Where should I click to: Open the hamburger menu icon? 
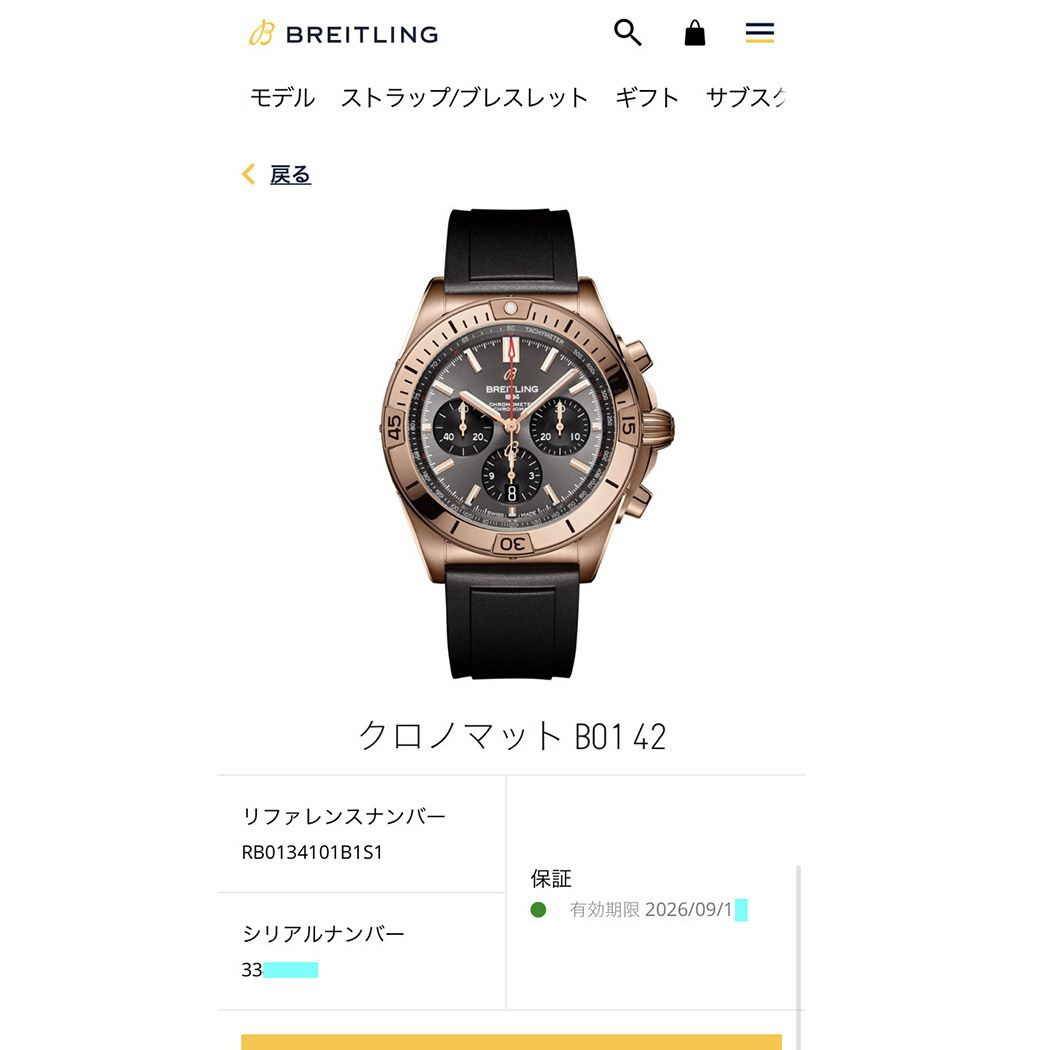(759, 32)
